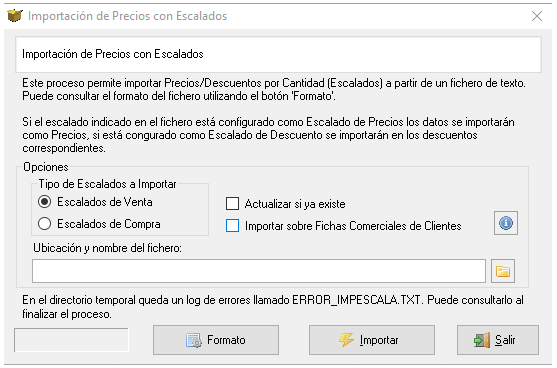Screen dimensions: 557x368
Task: Open the folder browse icon for file
Action: pos(503,271)
